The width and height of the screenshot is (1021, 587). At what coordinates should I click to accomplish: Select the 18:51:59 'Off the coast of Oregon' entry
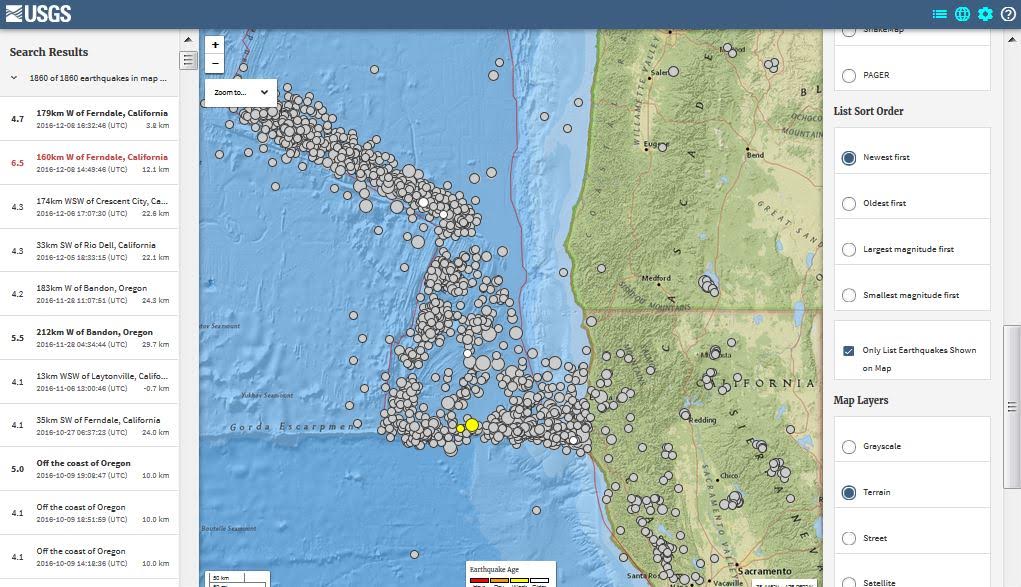coord(89,513)
